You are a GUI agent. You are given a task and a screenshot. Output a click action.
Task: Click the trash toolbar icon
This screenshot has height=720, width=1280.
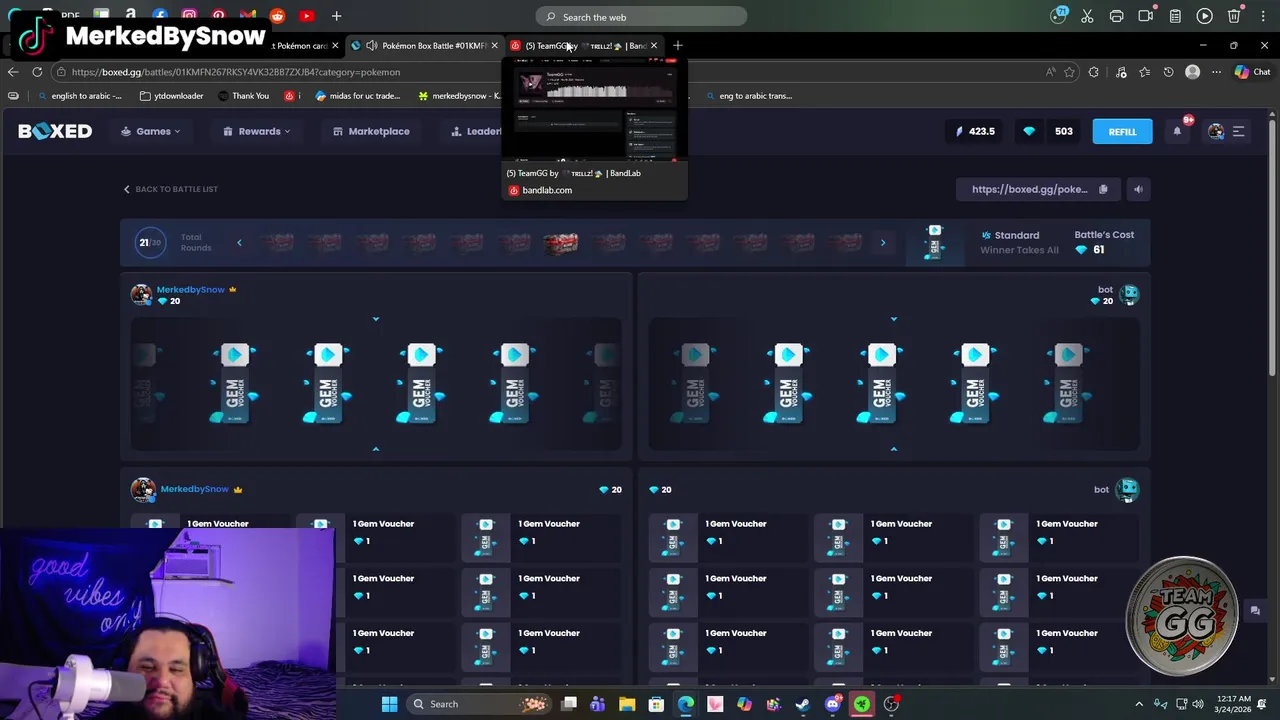(x=1234, y=16)
